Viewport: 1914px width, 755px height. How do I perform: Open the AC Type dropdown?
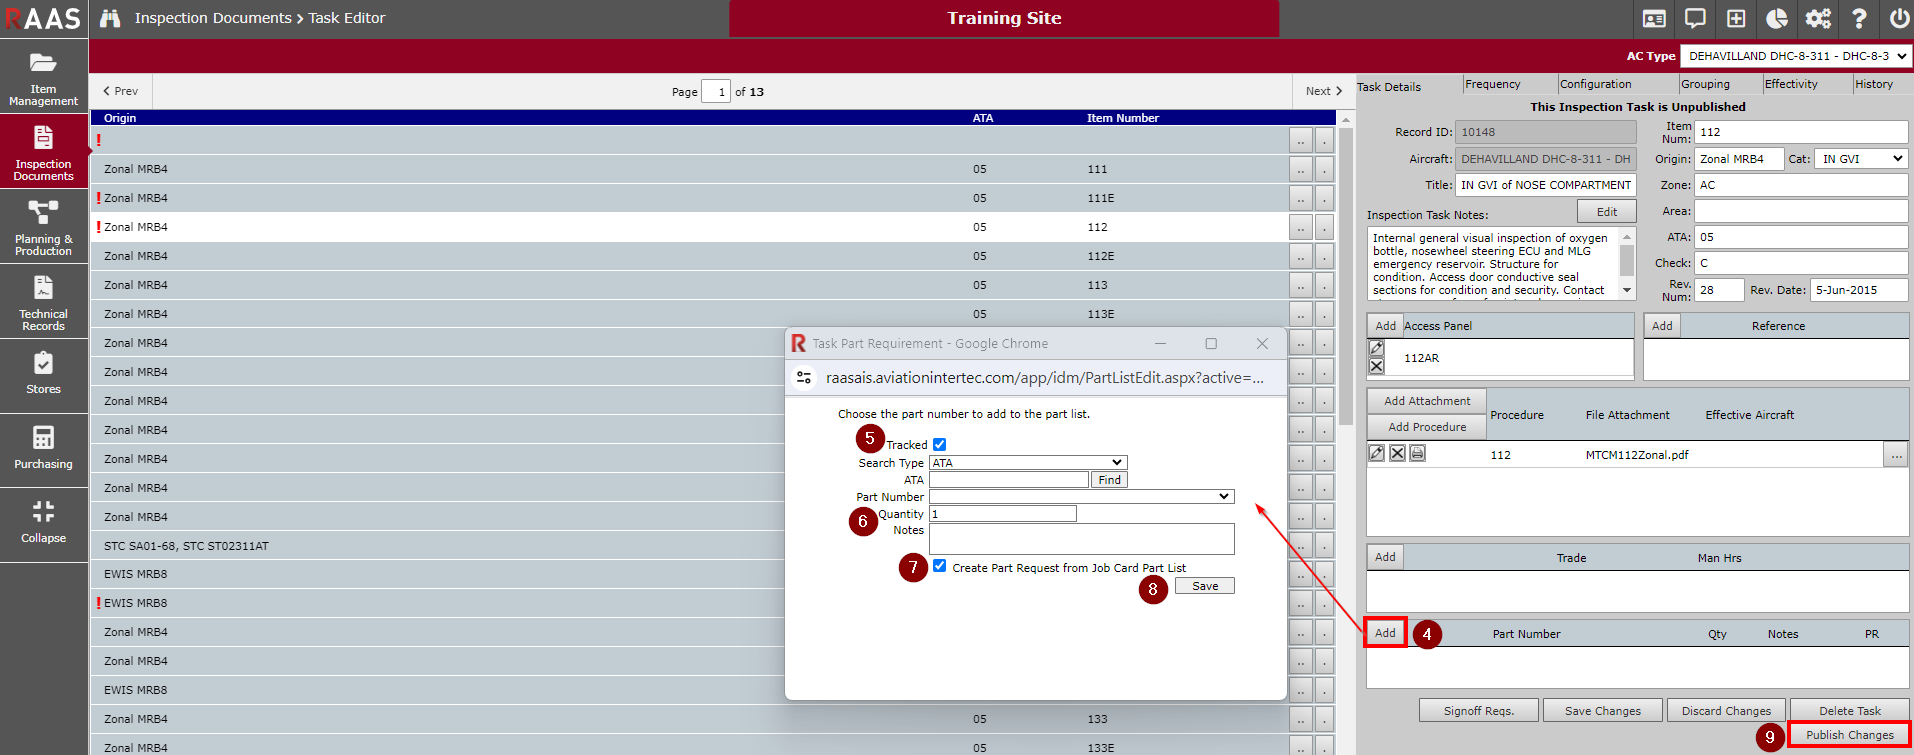click(x=1795, y=56)
